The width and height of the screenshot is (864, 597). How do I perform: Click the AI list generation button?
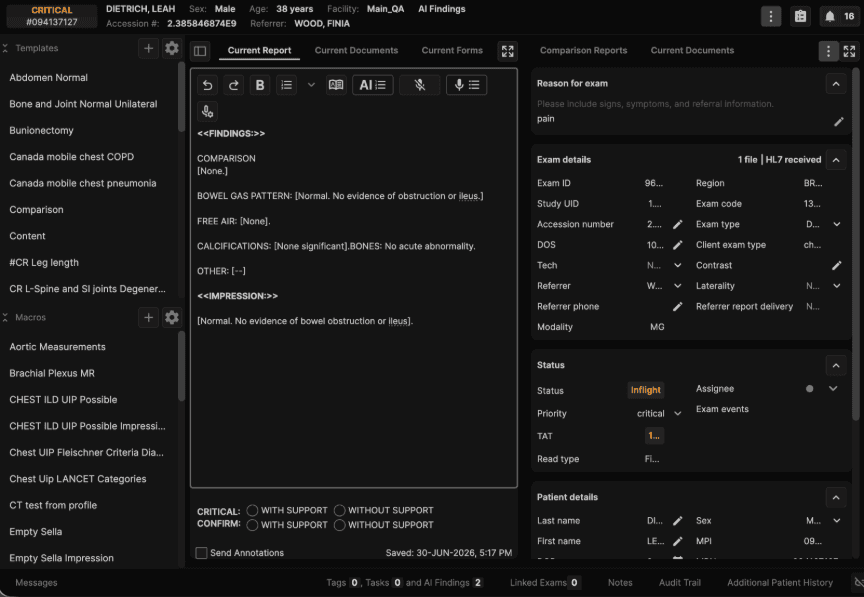[x=372, y=85]
